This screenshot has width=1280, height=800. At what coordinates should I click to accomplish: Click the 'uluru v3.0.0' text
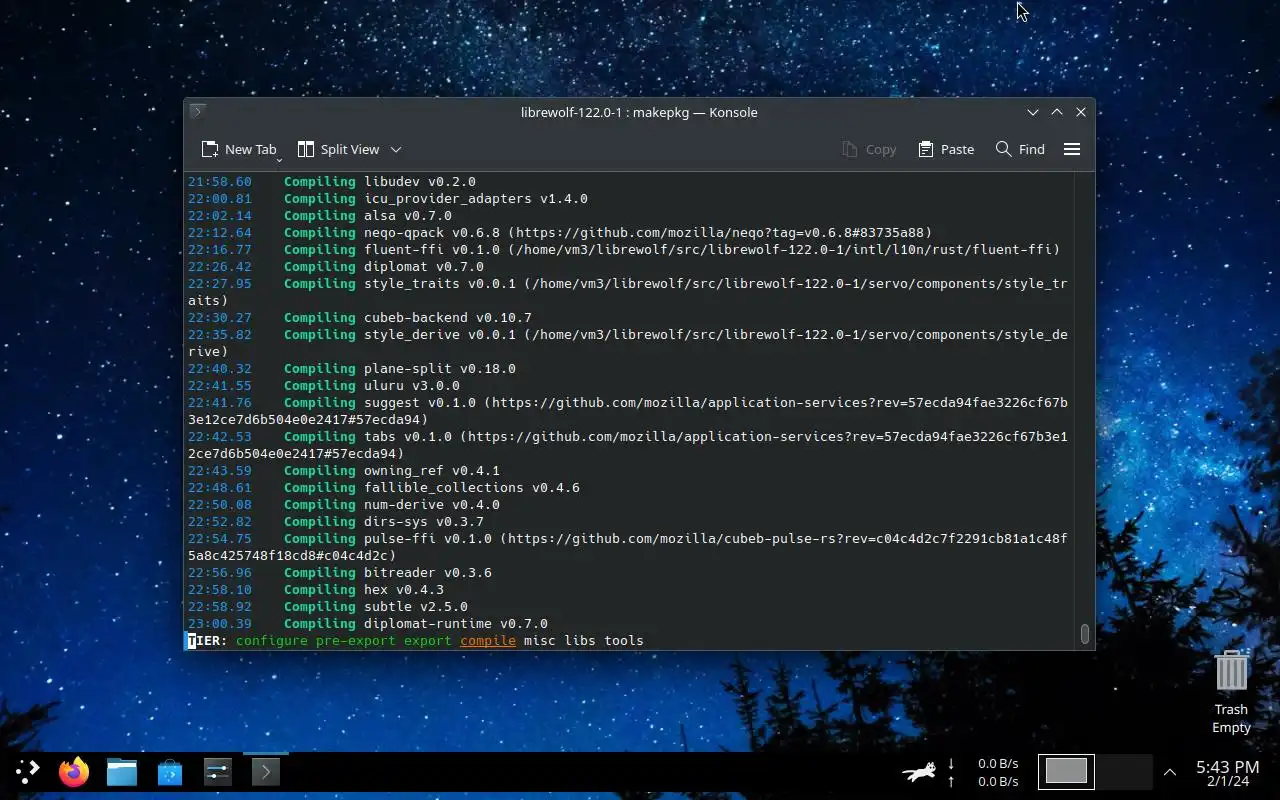pos(412,386)
